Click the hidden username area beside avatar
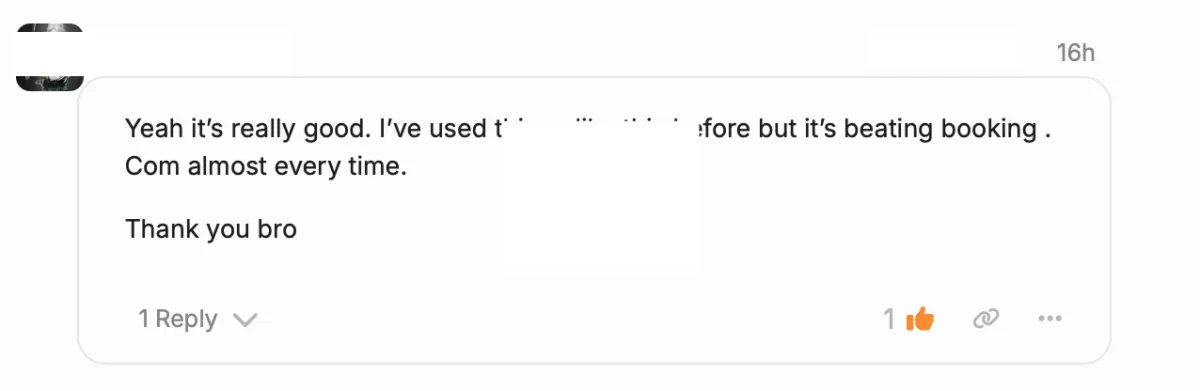 190,53
